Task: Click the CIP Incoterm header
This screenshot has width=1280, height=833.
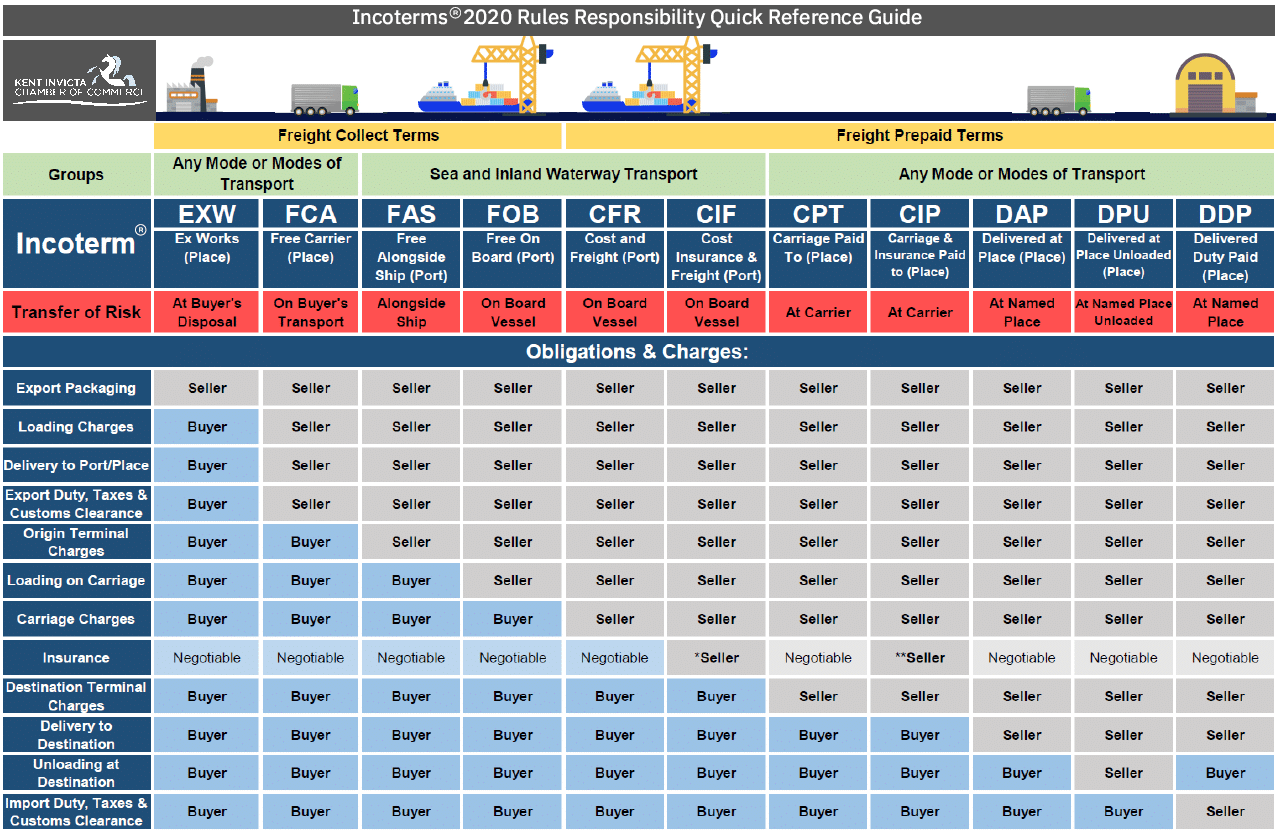Action: click(920, 214)
